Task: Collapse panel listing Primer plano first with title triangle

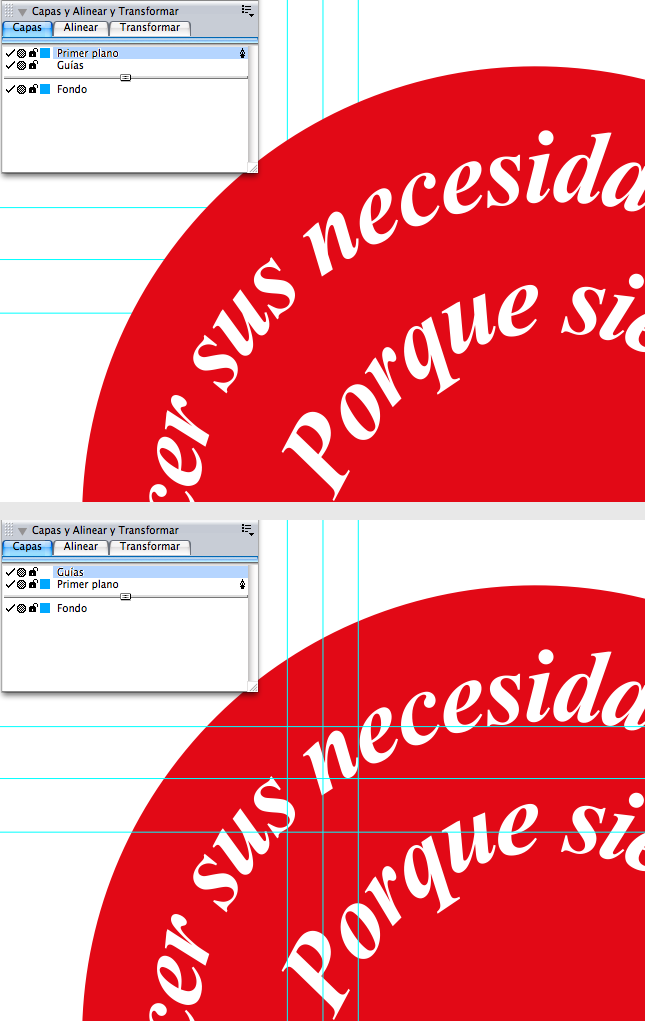Action: pos(22,12)
